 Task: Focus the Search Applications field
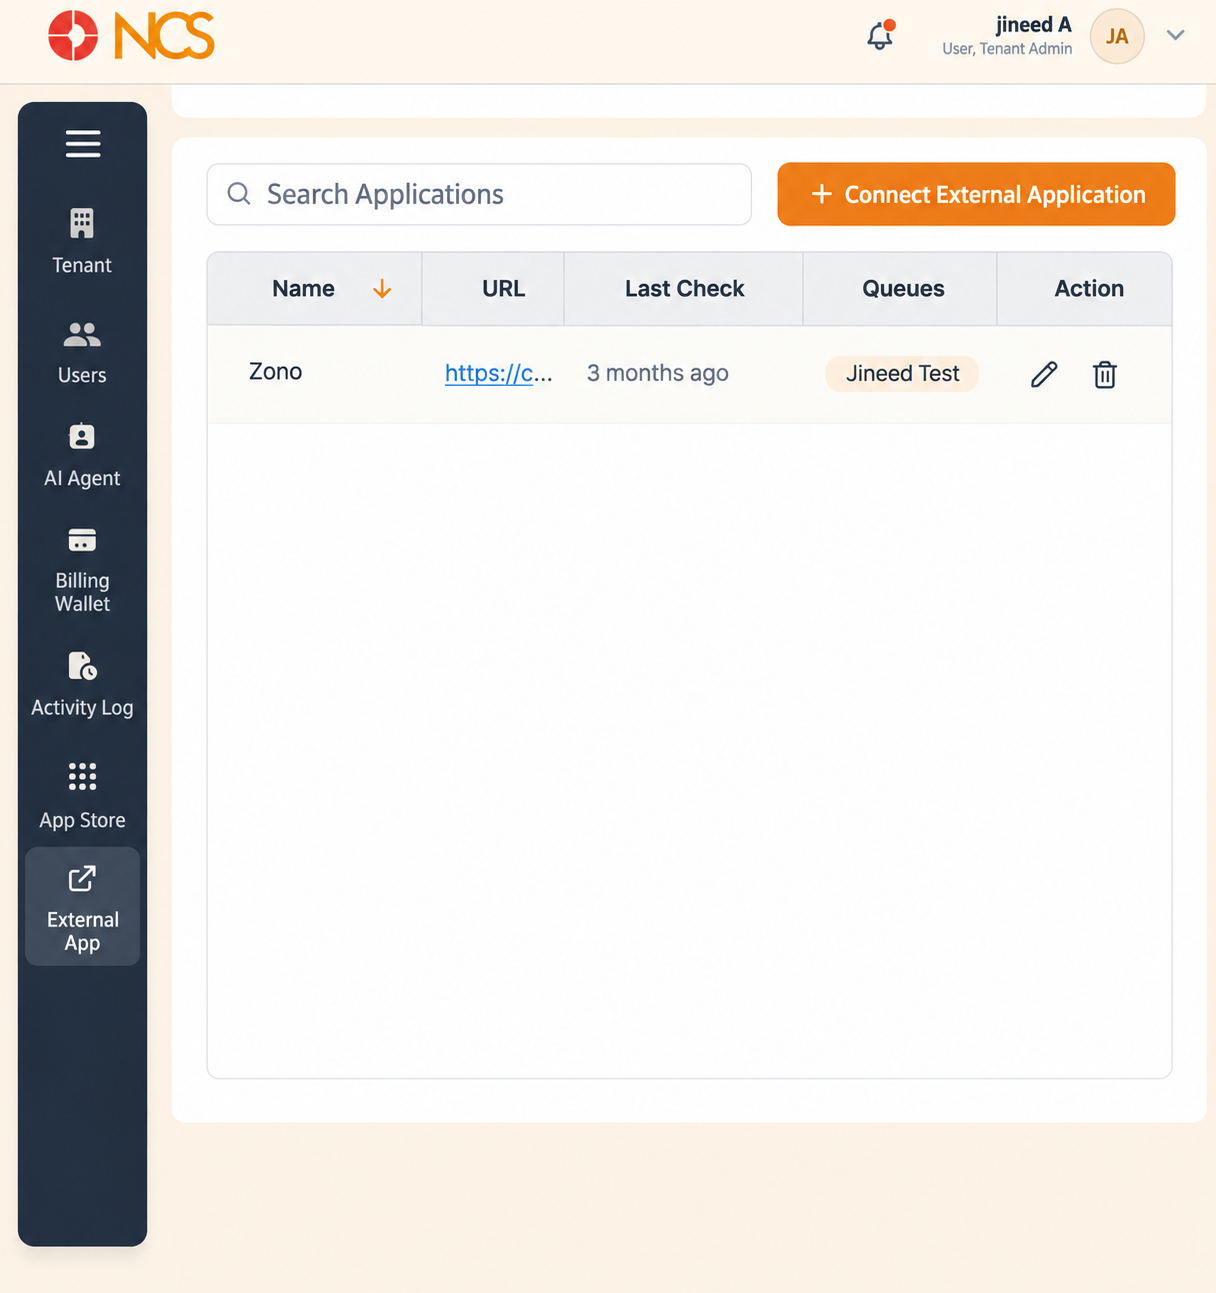pyautogui.click(x=479, y=194)
